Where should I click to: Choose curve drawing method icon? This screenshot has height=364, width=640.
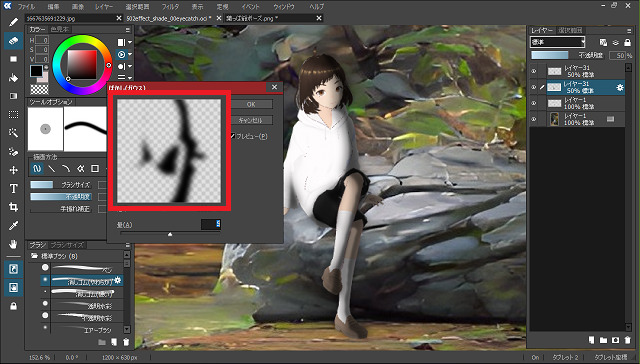tap(66, 168)
